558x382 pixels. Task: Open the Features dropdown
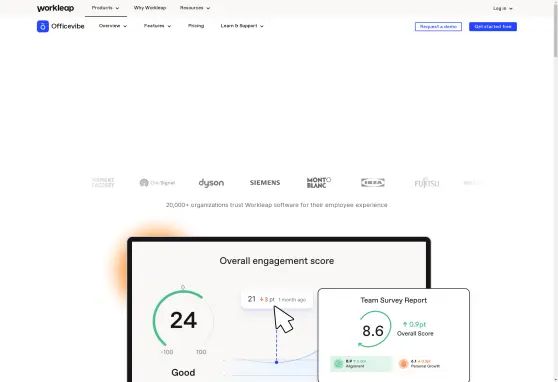pos(158,26)
